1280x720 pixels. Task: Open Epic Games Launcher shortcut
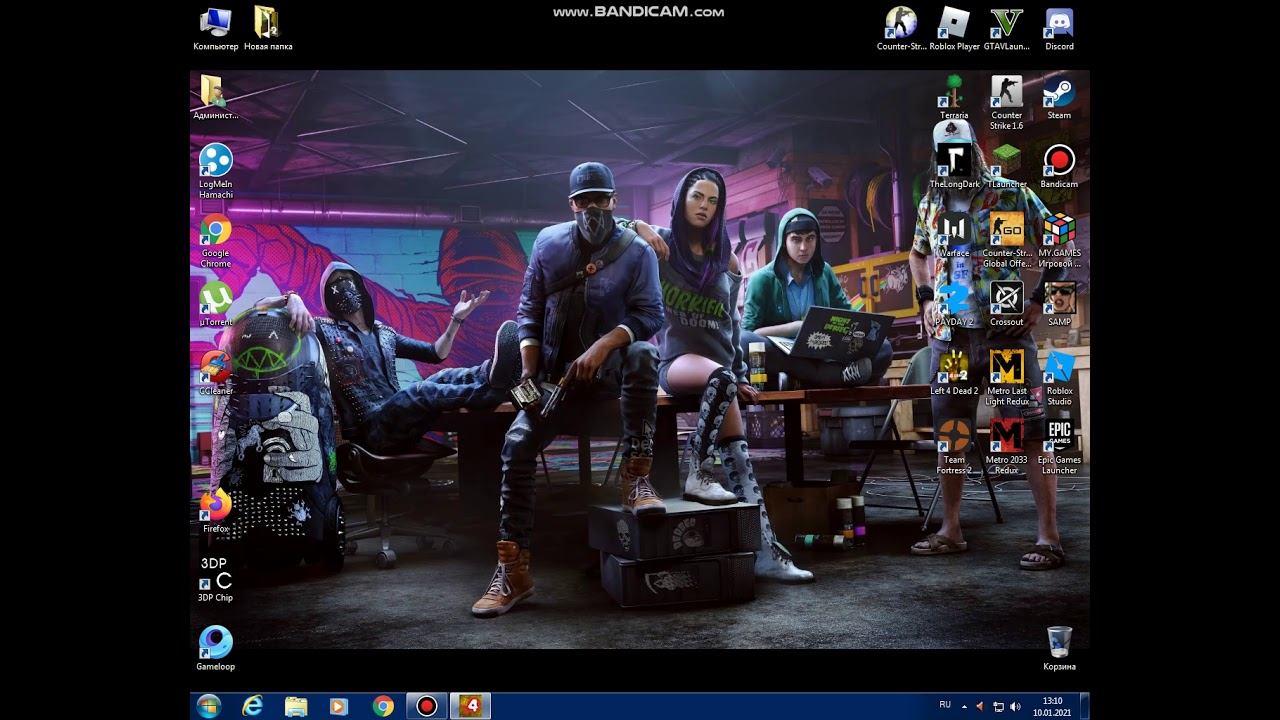coord(1059,447)
